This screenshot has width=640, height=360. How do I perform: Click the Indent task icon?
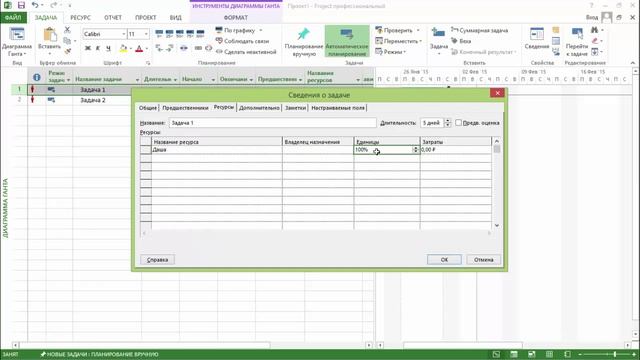coord(169,48)
